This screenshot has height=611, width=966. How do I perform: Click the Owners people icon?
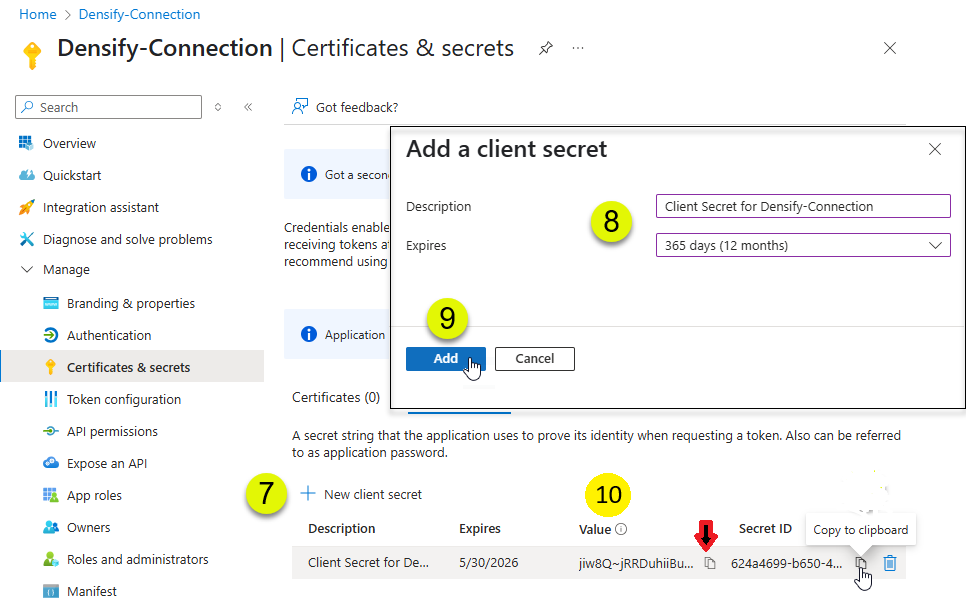click(x=51, y=527)
